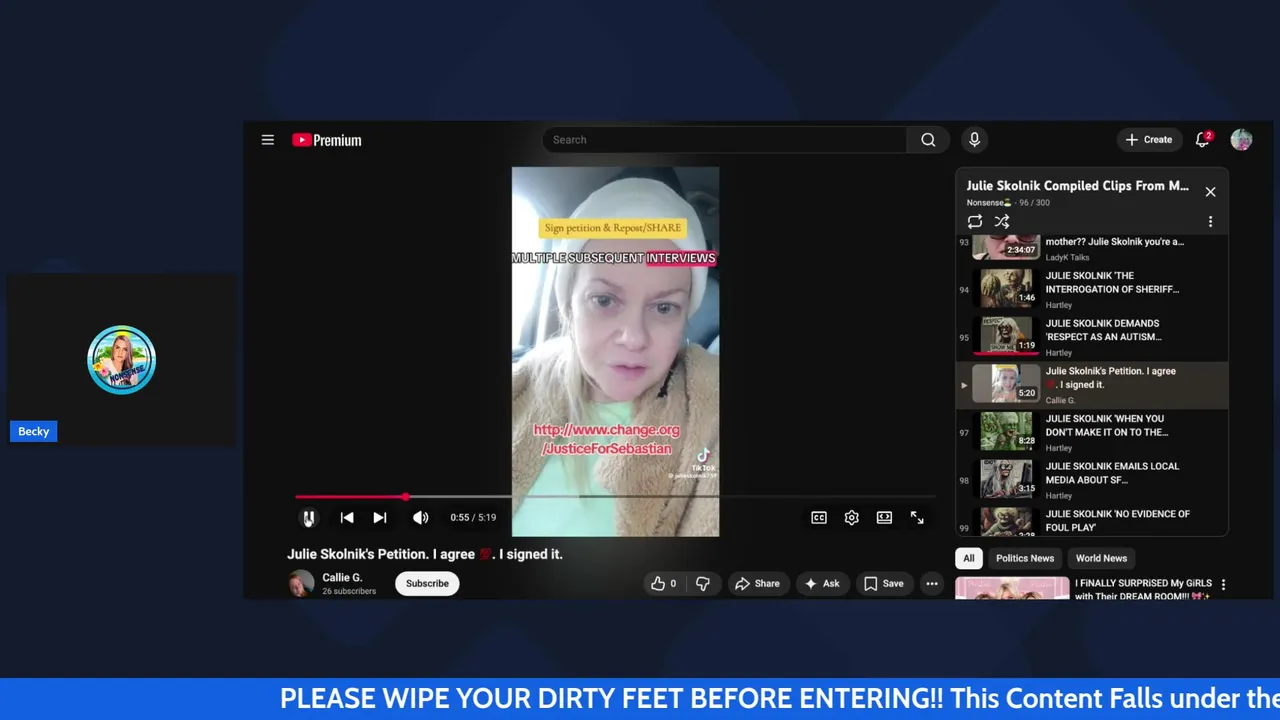
Task: Play 'NO EVIDENCE OF FOUL PLAY' video
Action: (x=1091, y=520)
